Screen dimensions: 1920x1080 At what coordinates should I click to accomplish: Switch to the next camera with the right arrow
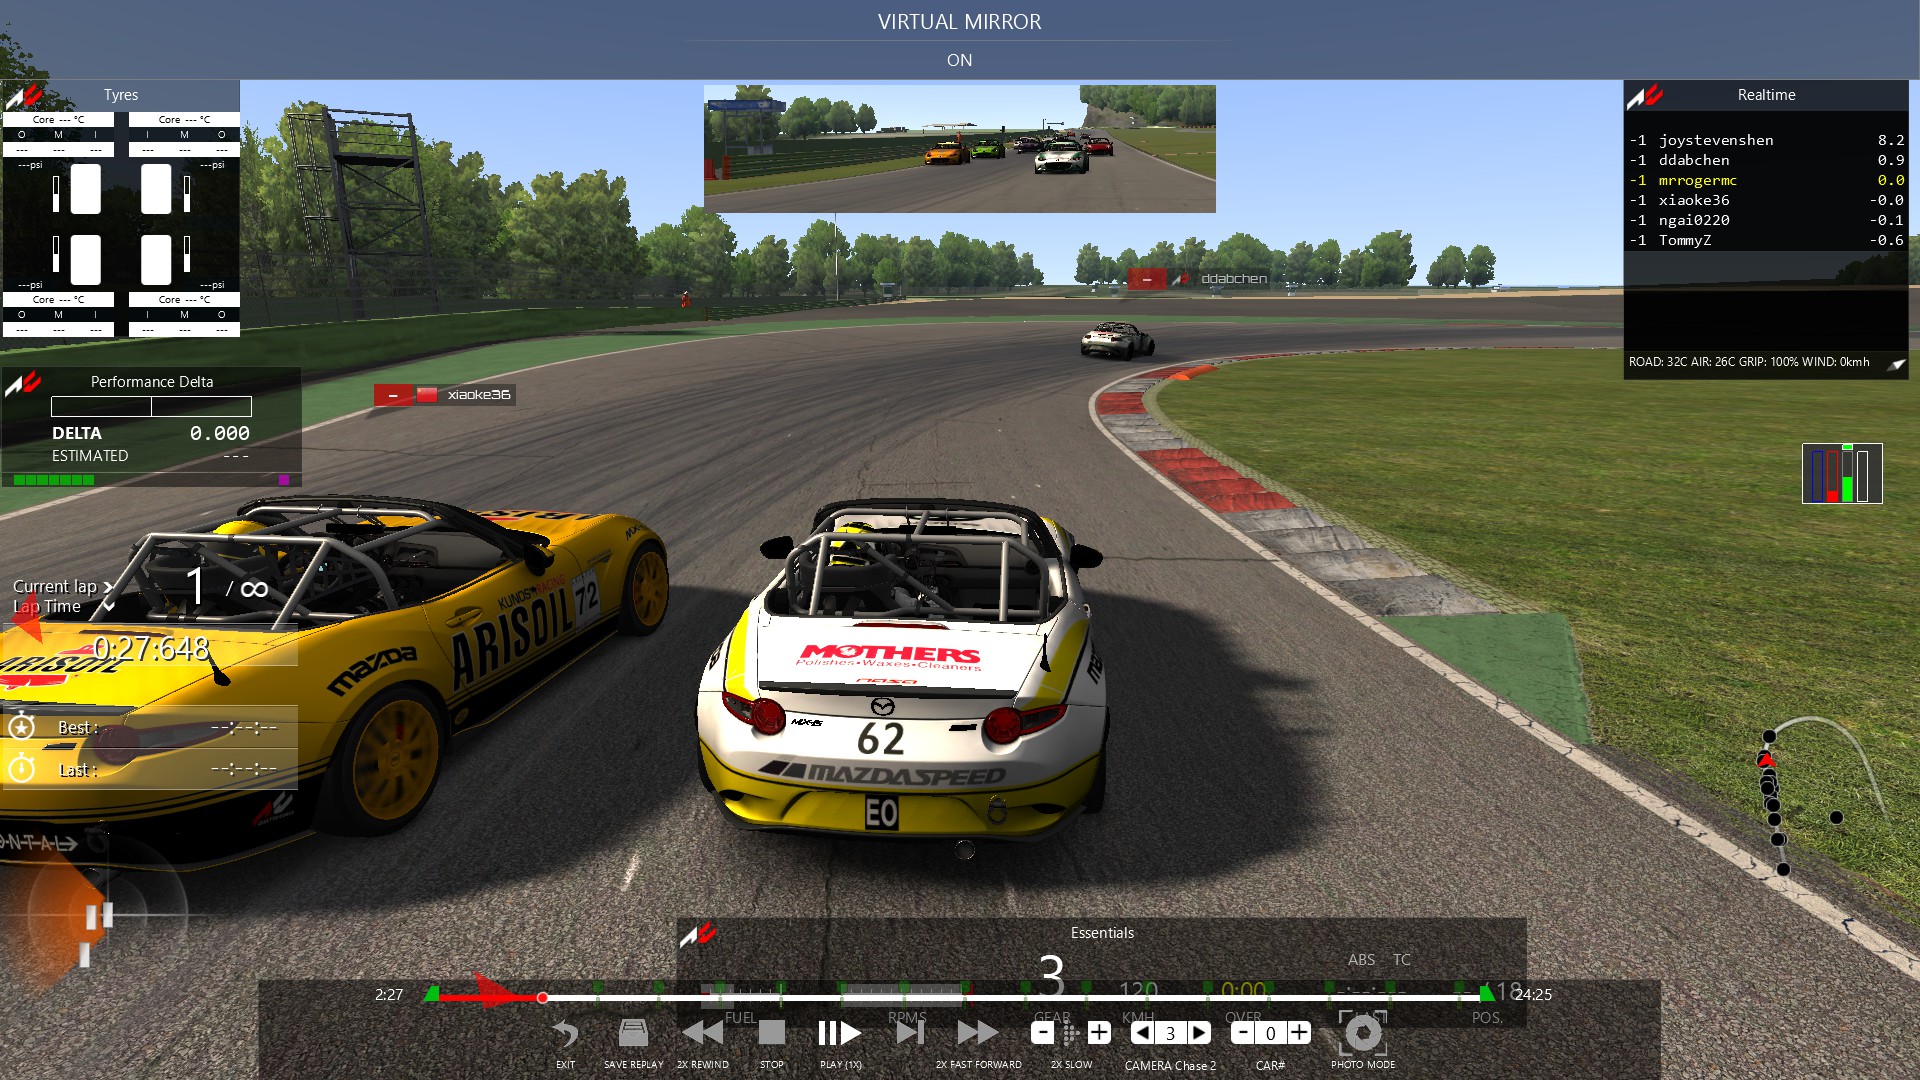pyautogui.click(x=1199, y=1033)
